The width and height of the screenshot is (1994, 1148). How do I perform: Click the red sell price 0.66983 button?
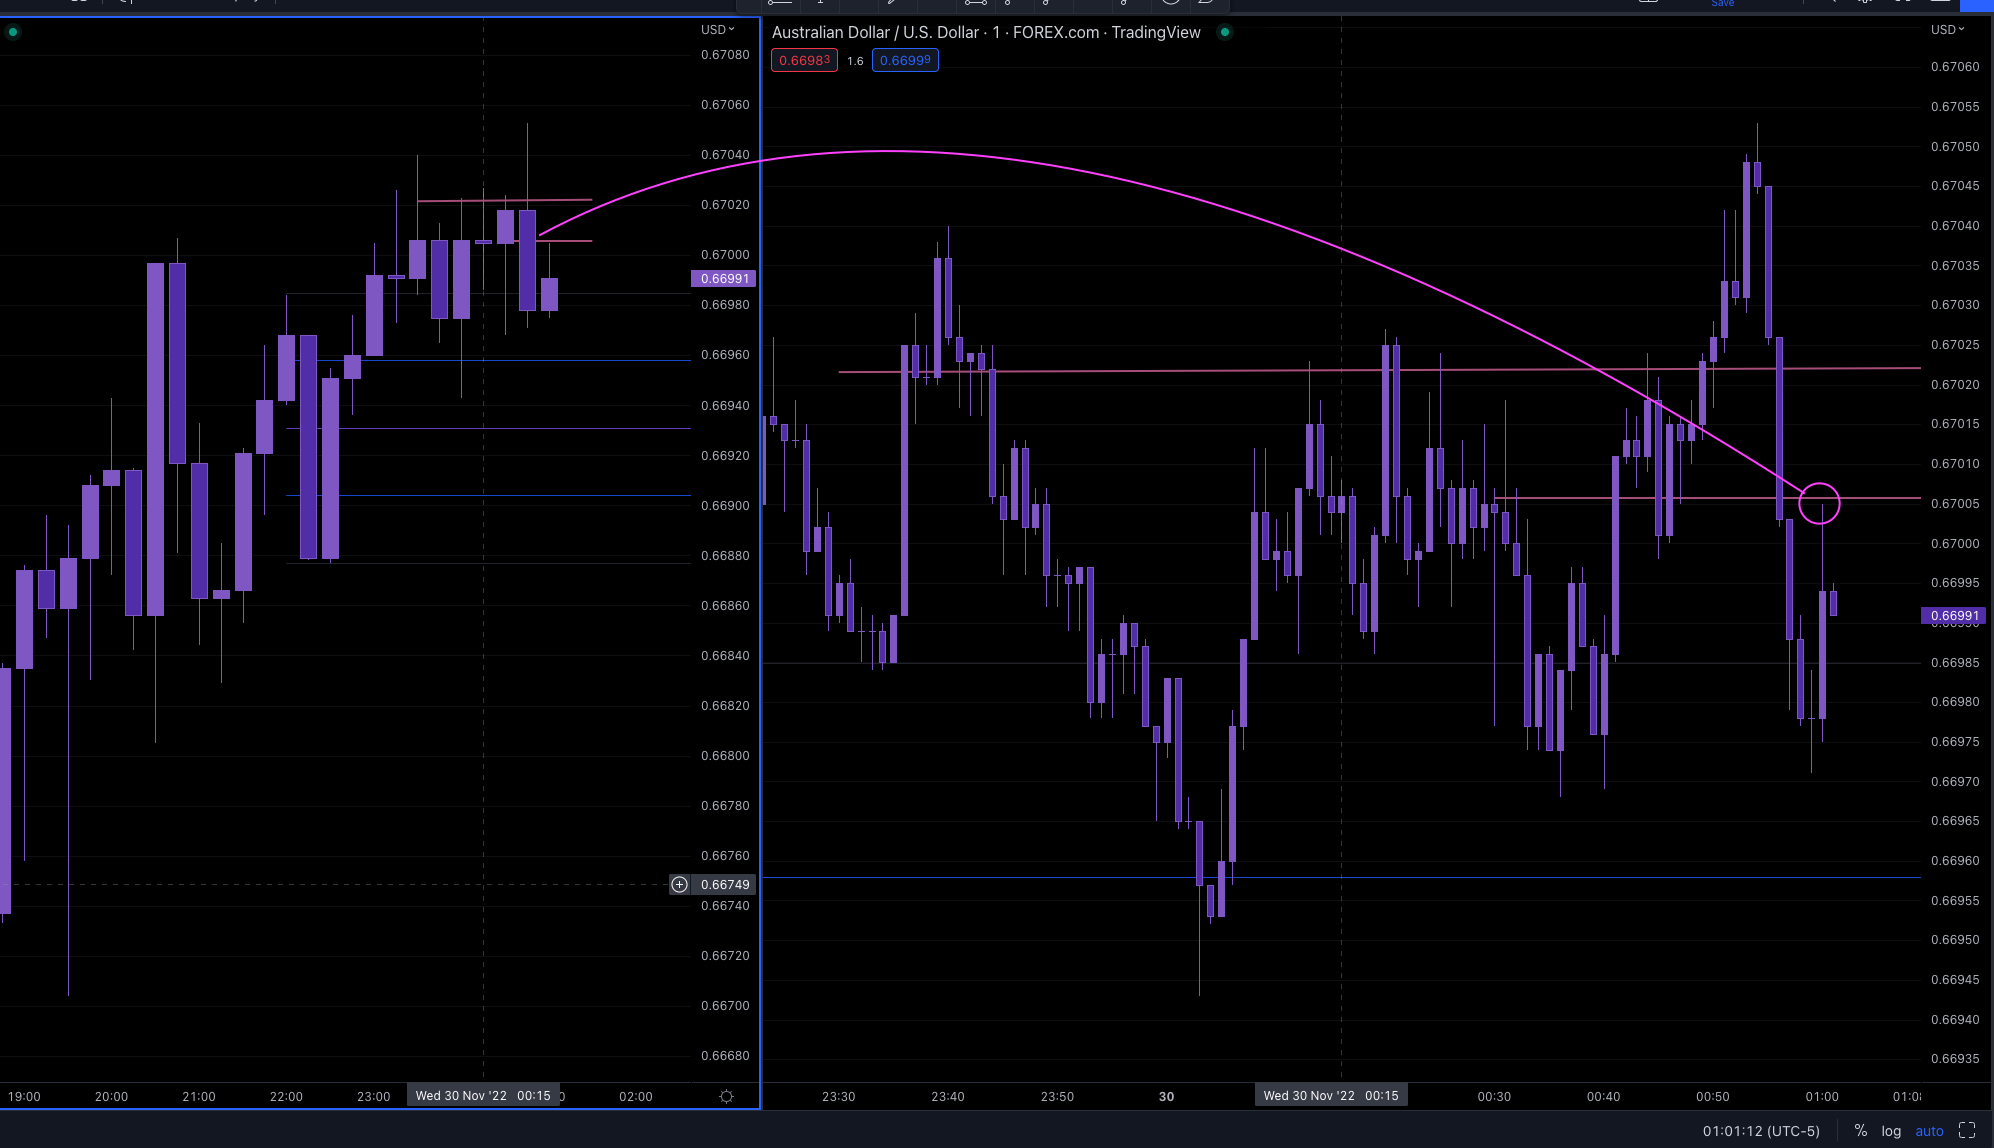804,60
